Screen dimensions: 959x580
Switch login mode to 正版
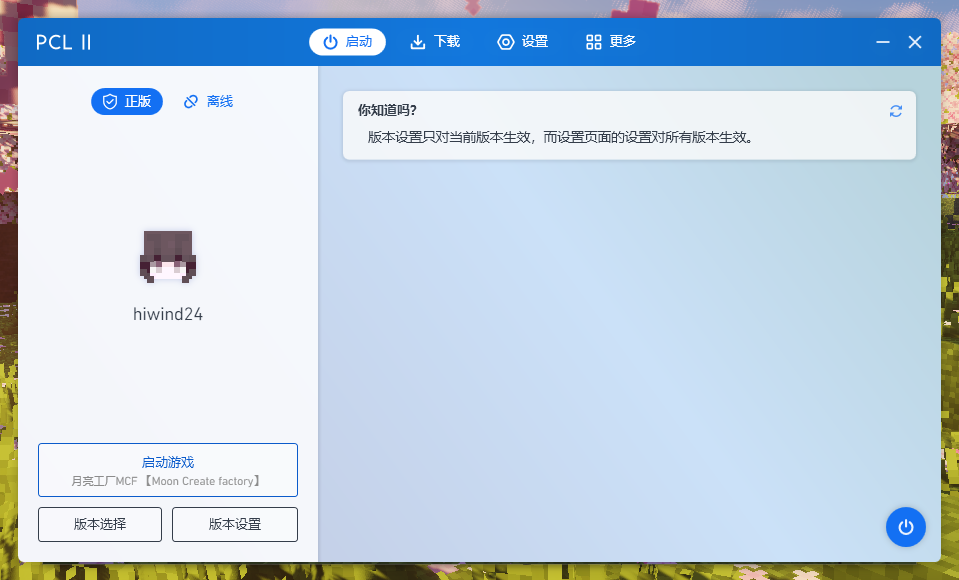(127, 102)
